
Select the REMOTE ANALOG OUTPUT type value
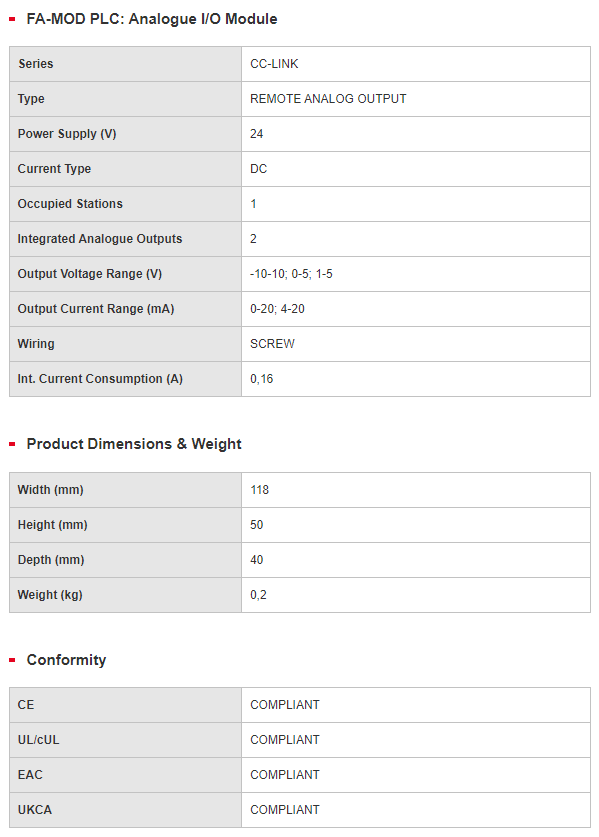(328, 99)
